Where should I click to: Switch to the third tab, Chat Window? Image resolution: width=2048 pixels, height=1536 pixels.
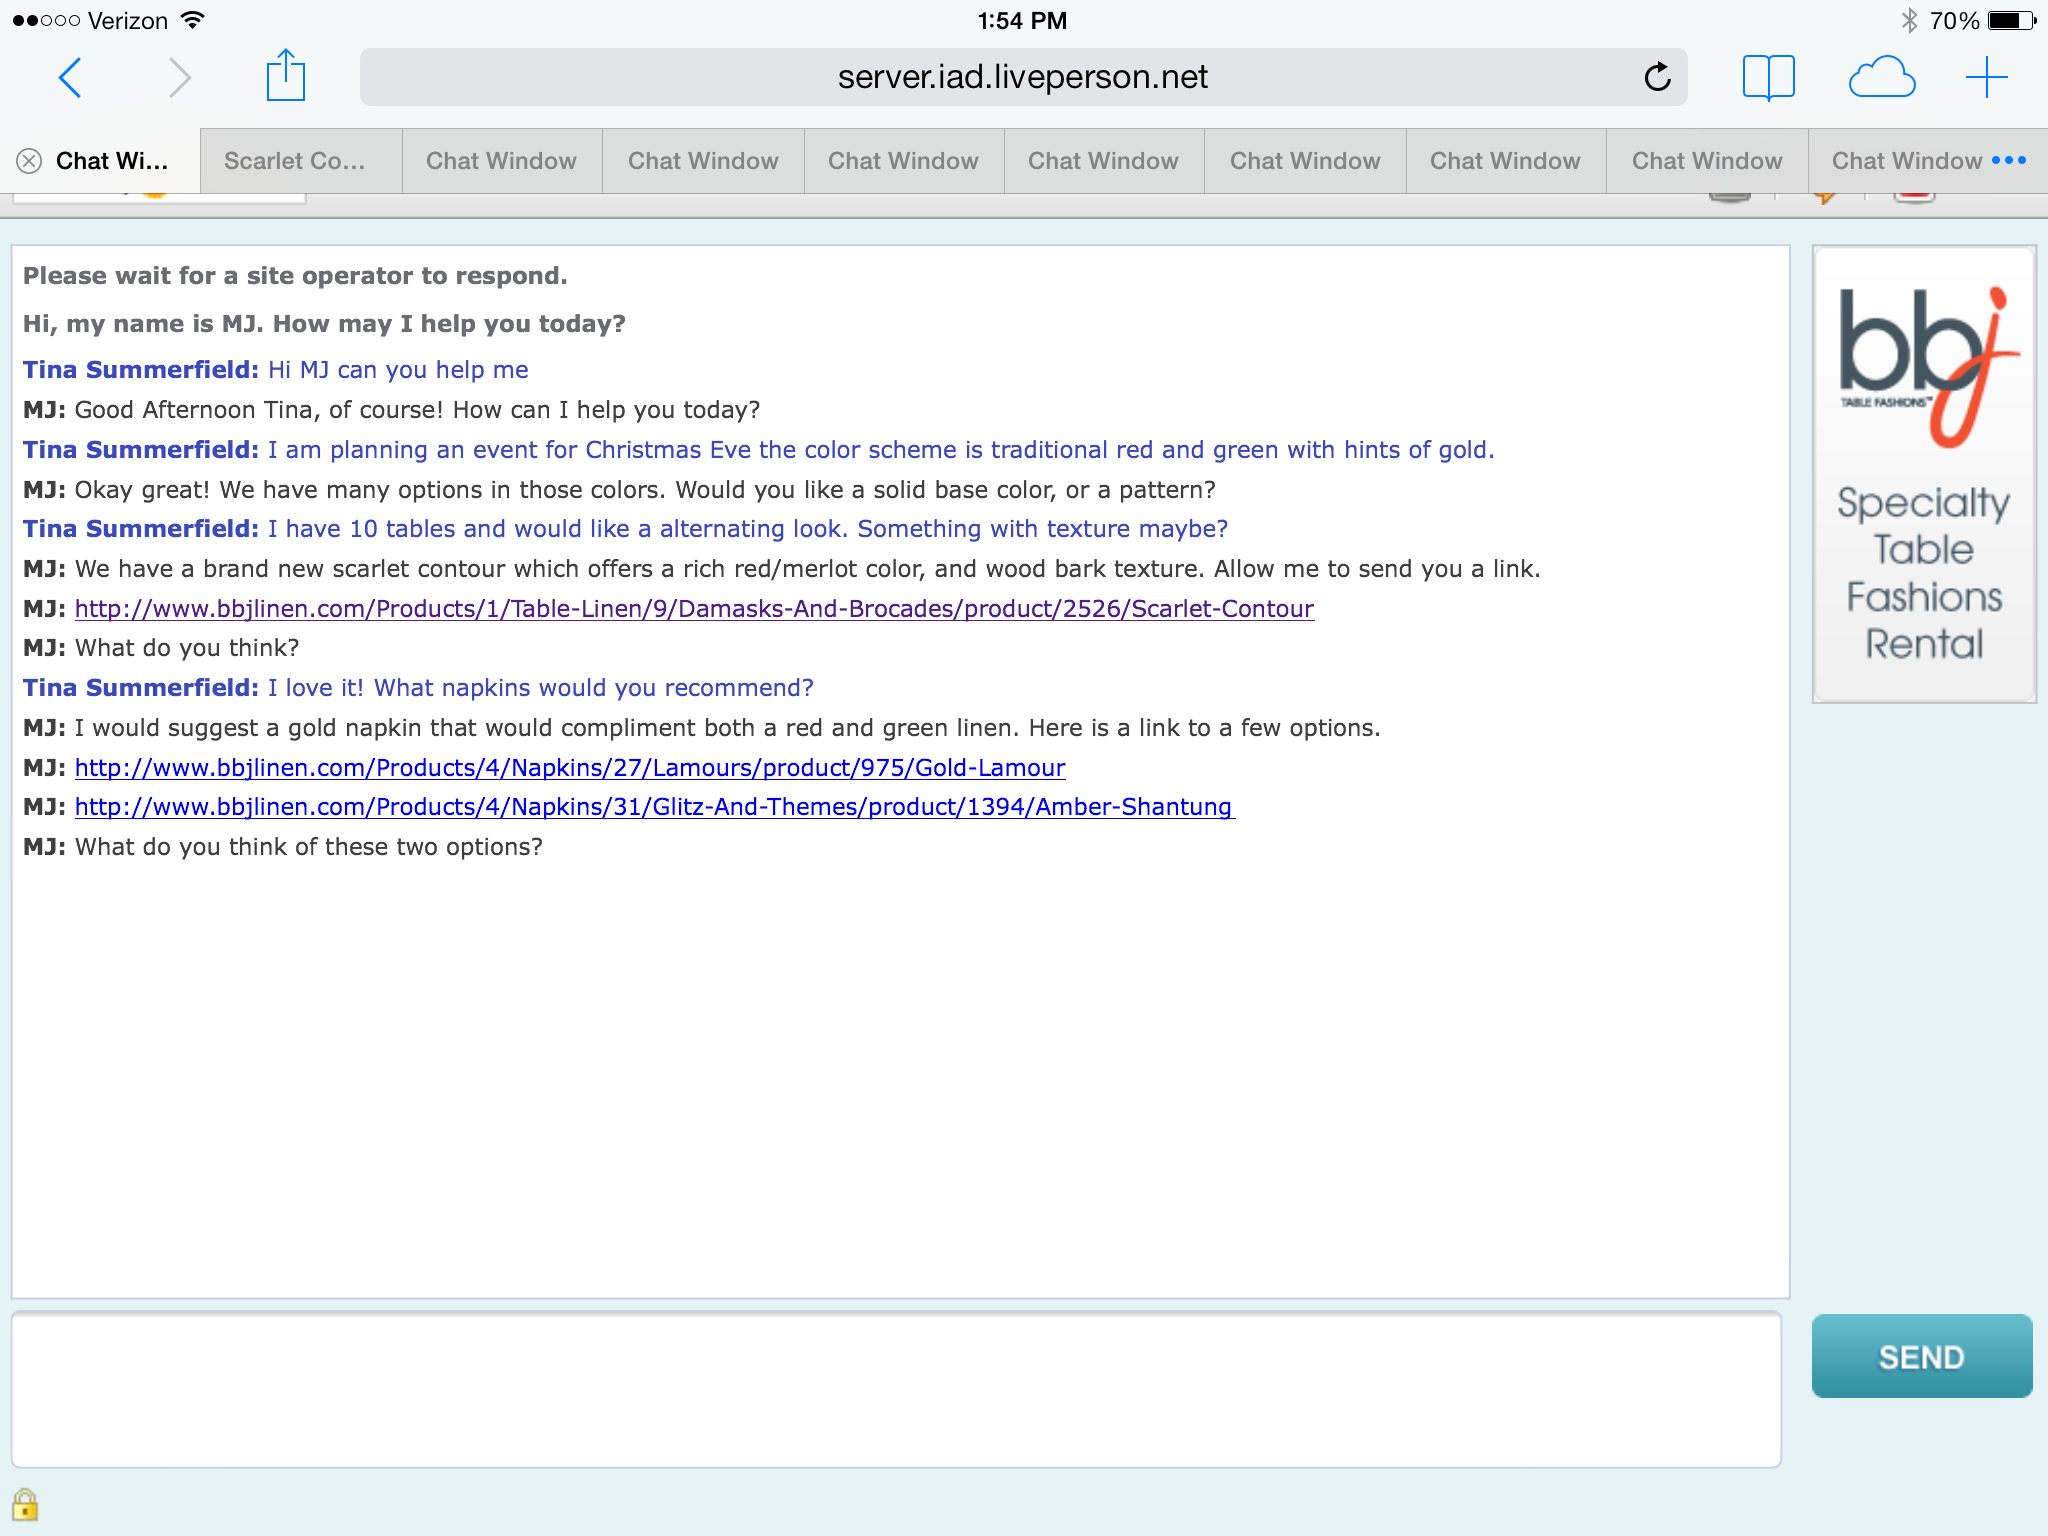click(502, 161)
